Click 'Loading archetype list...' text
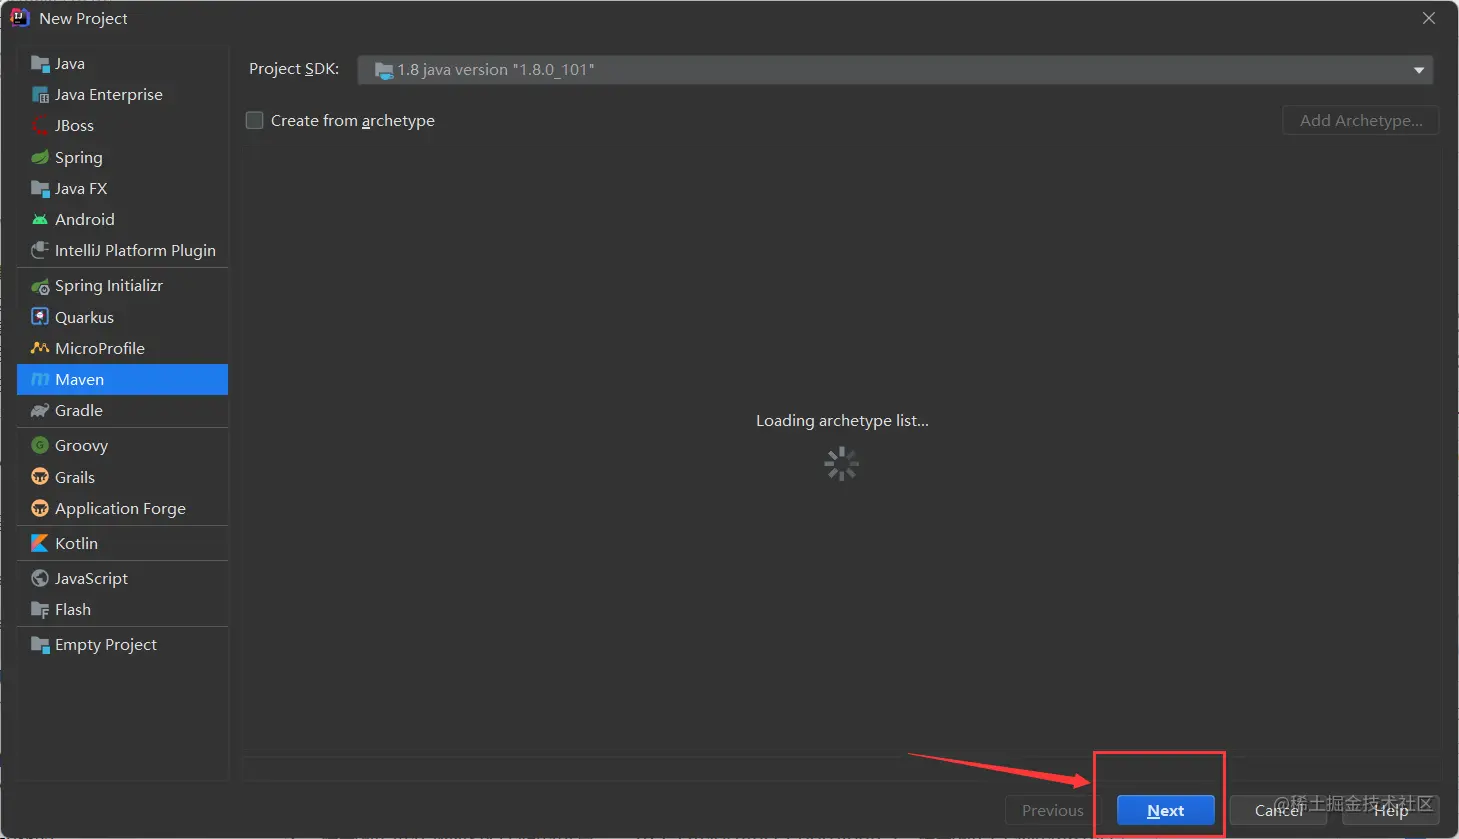 842,420
